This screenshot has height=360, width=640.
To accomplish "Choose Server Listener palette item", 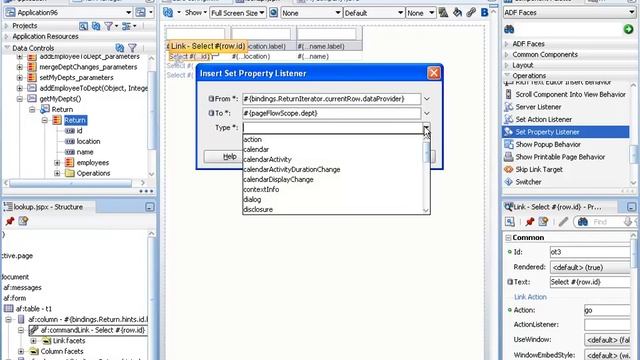I will point(538,107).
